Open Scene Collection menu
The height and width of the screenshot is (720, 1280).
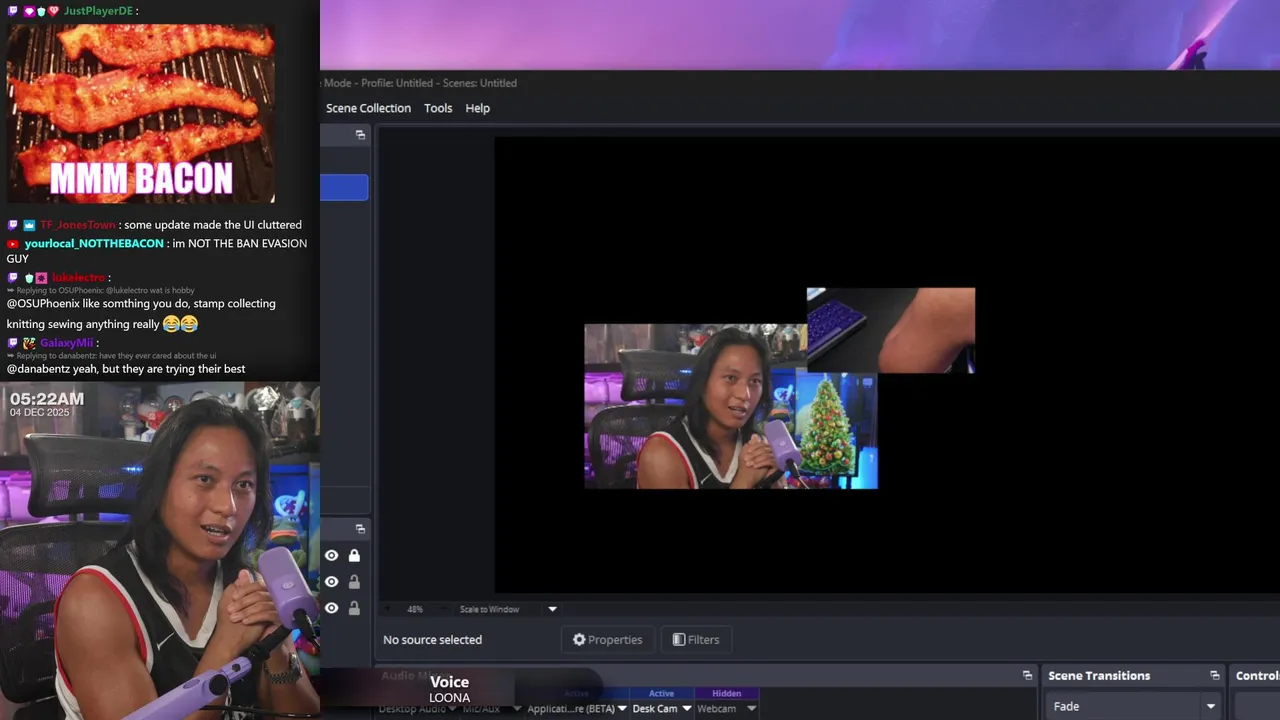point(368,108)
